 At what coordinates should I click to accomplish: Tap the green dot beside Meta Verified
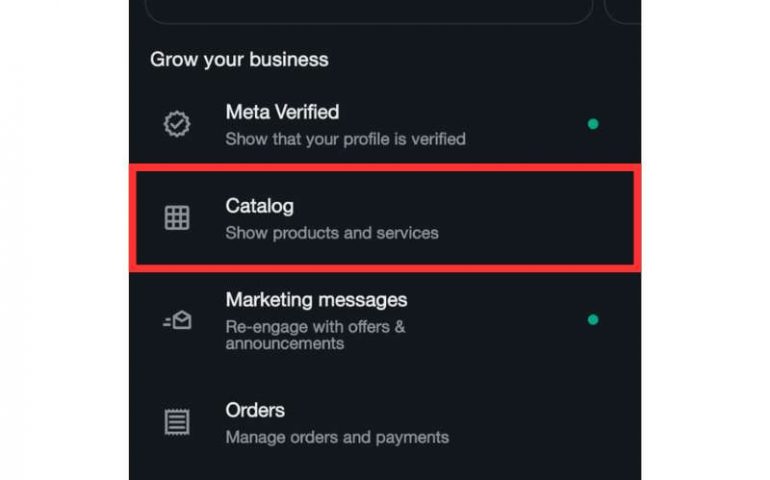point(593,124)
